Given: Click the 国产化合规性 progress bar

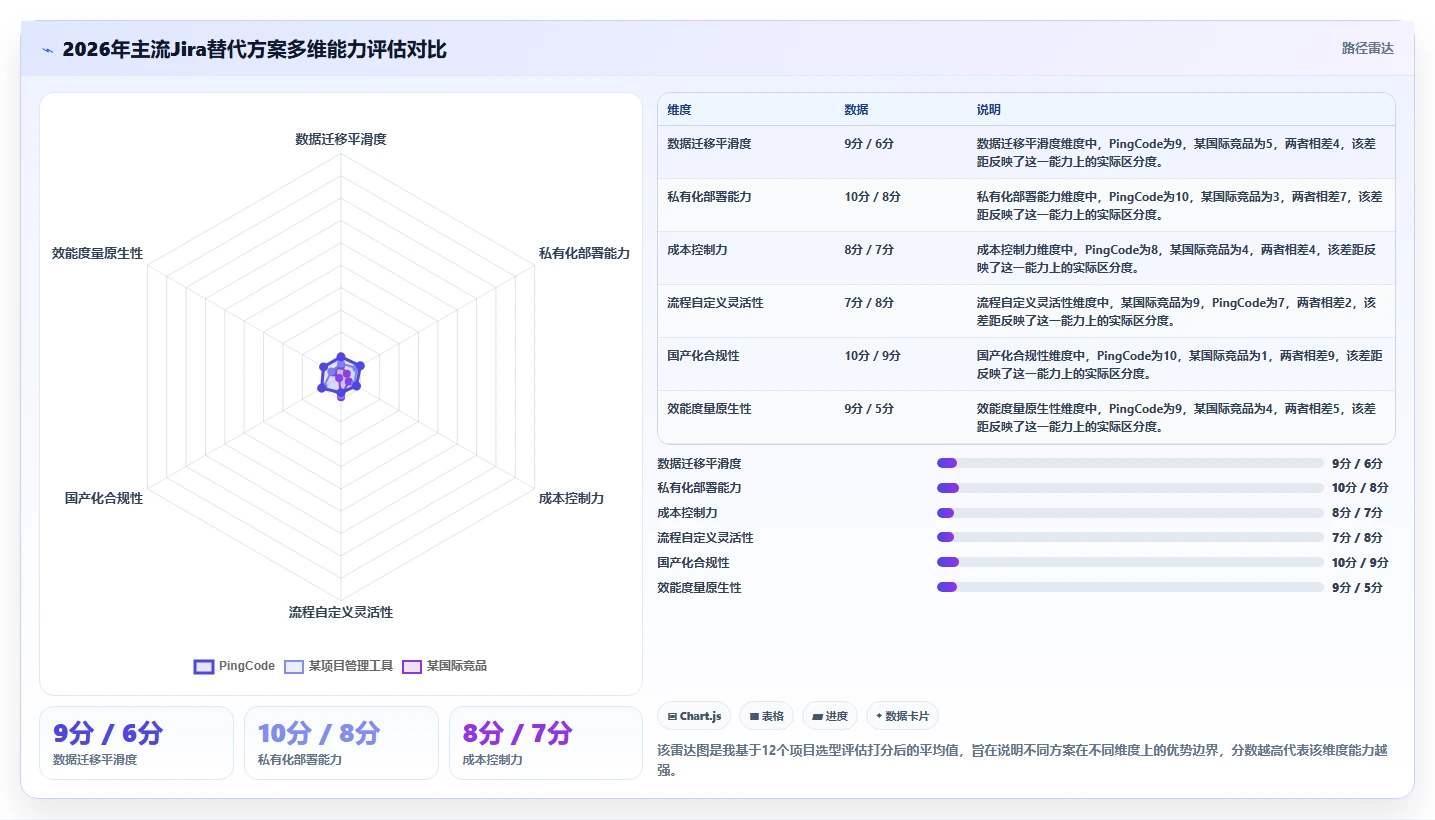Looking at the screenshot, I should click(x=1130, y=562).
